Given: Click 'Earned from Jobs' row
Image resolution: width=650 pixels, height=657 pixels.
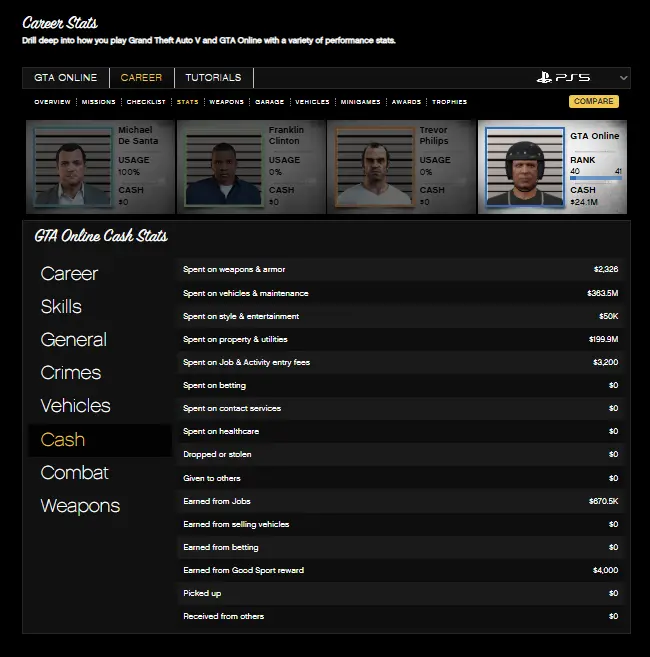Looking at the screenshot, I should point(401,501).
